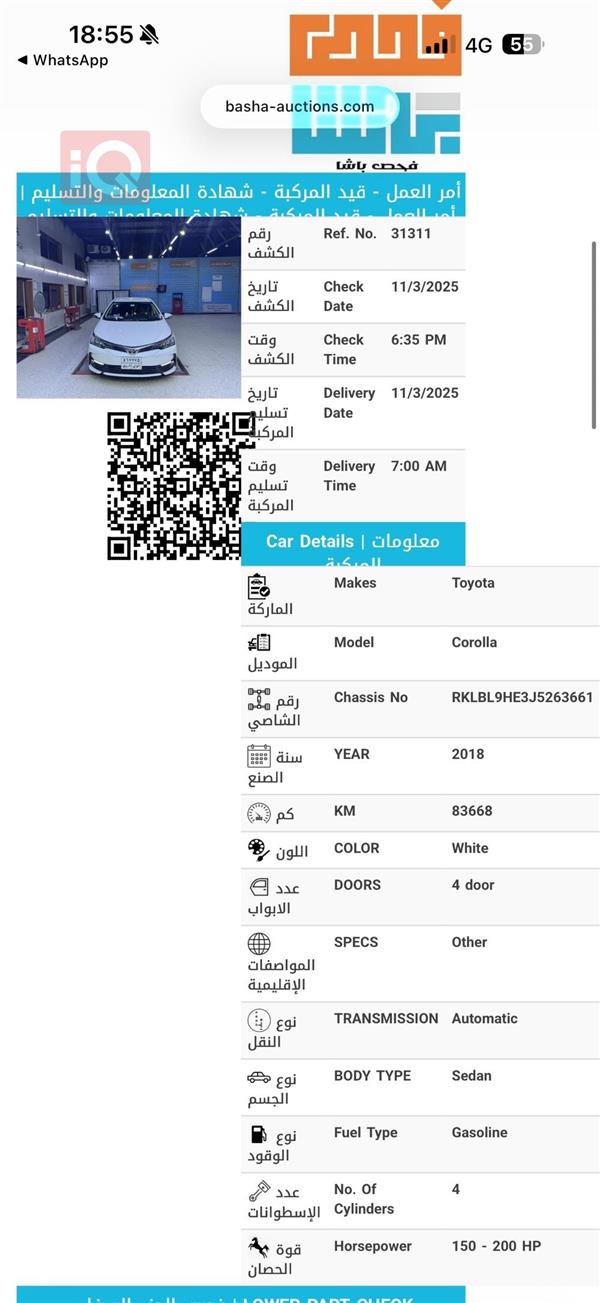Tap the KM speedometer icon
600x1303 pixels.
click(x=259, y=813)
